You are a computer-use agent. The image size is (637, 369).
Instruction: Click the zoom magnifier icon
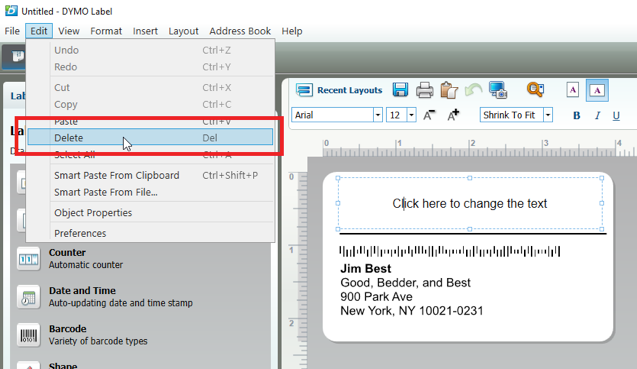[x=535, y=89]
